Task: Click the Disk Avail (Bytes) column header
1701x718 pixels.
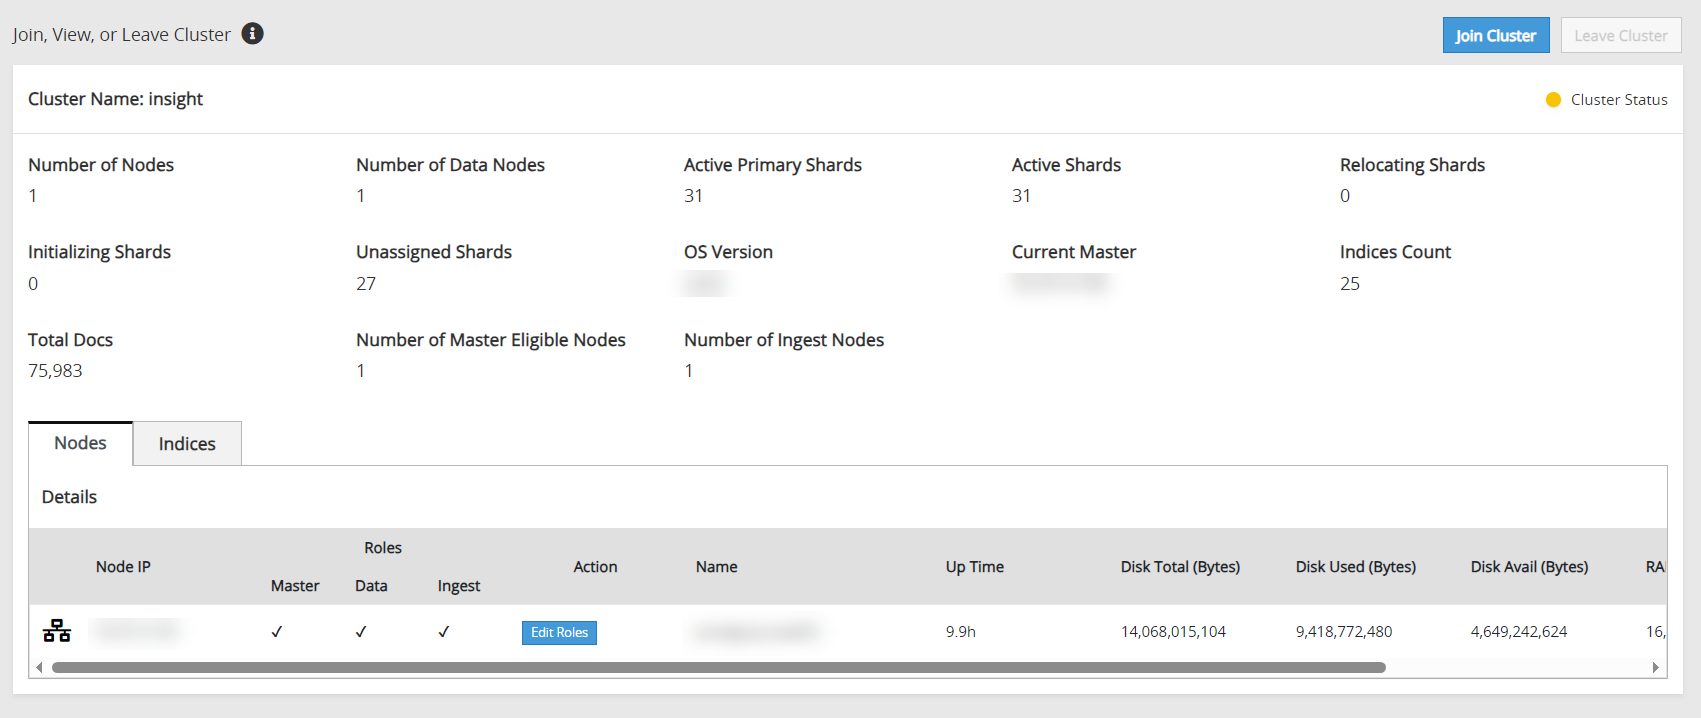Action: coord(1529,567)
